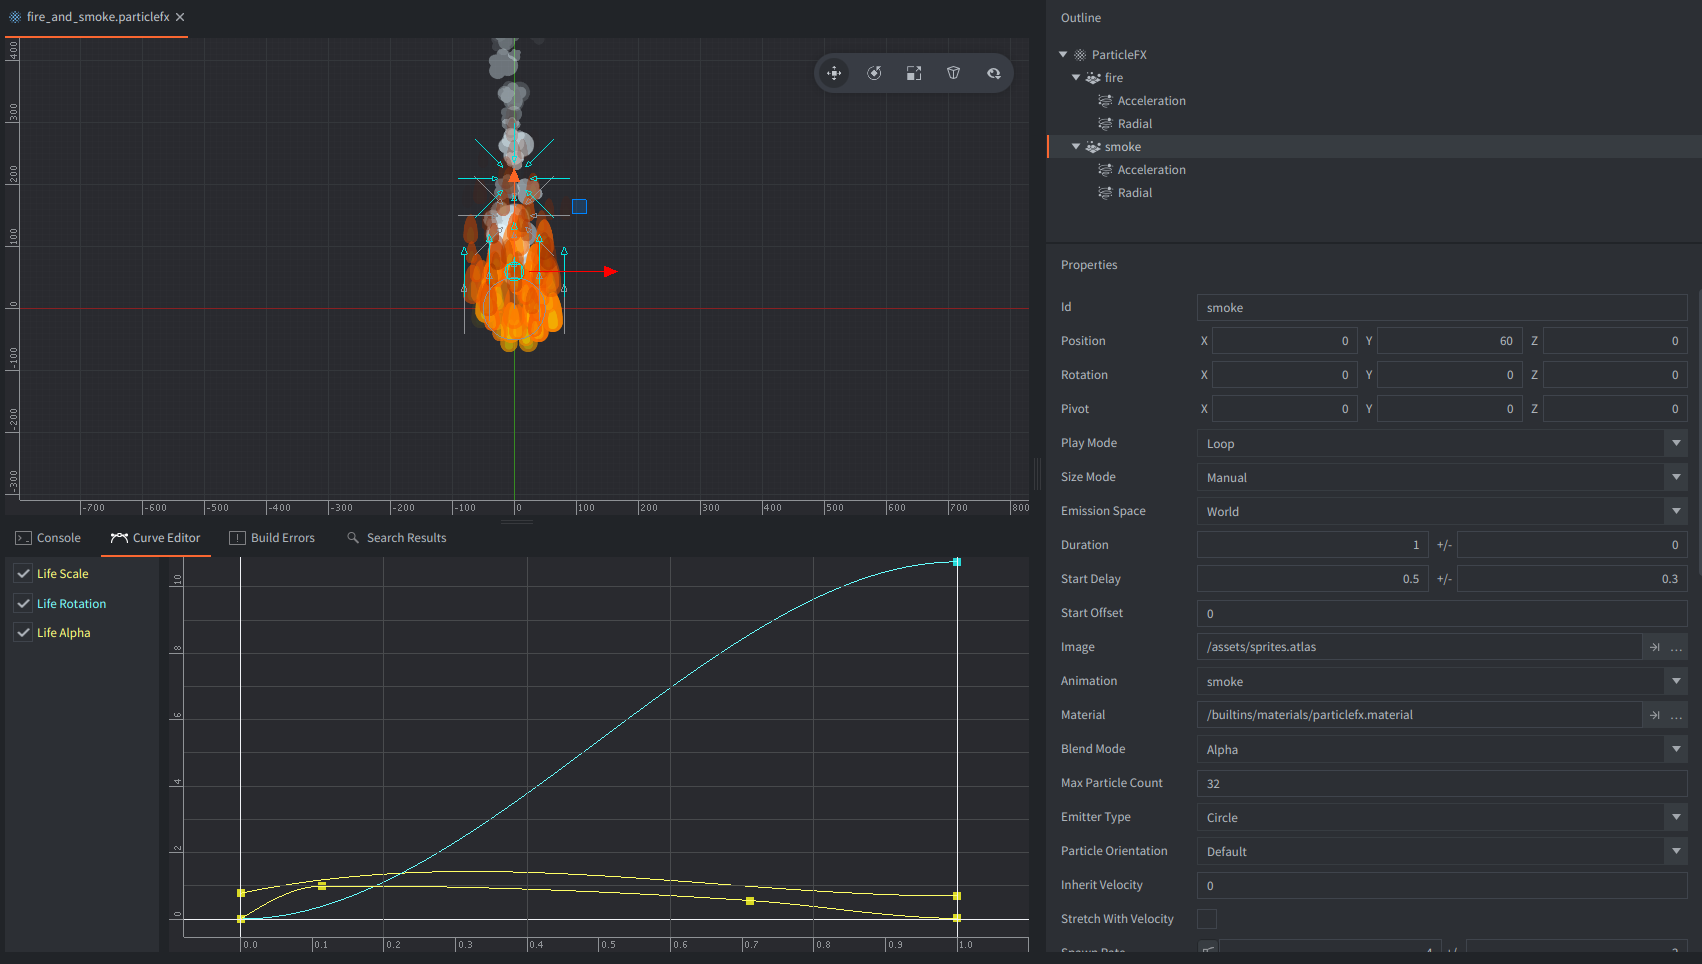1702x964 pixels.
Task: Click the fire emitter icon in Outline
Action: pos(1093,78)
